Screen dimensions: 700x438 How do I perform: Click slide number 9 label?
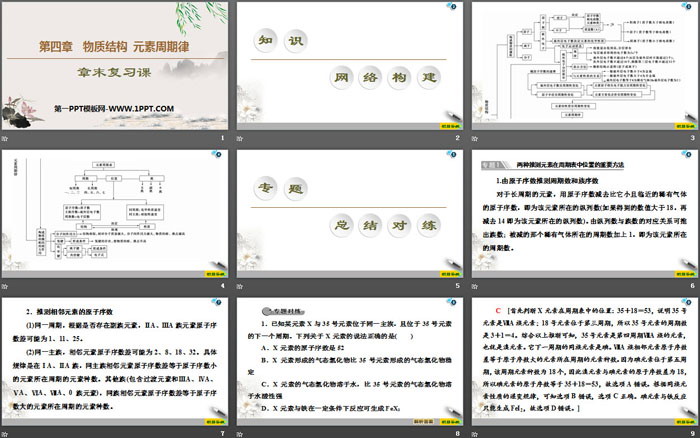[693, 434]
